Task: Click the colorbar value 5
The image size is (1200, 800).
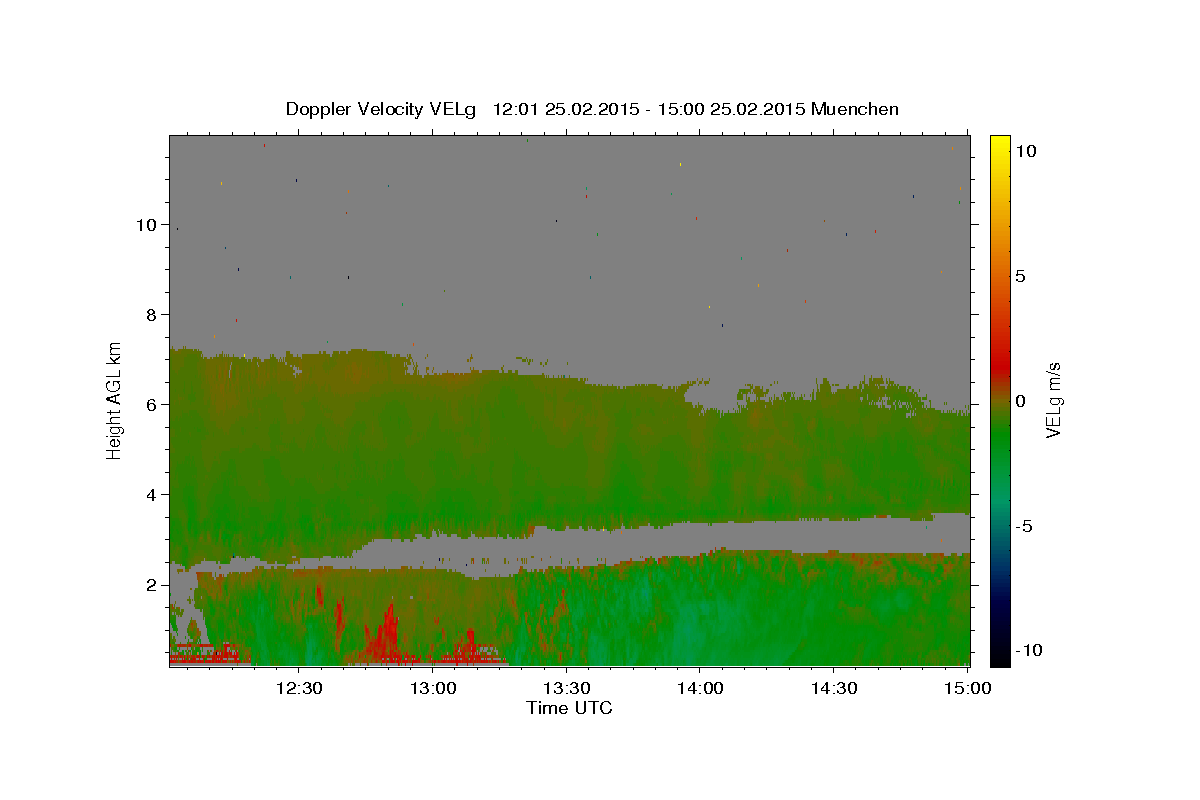Action: (x=1020, y=276)
